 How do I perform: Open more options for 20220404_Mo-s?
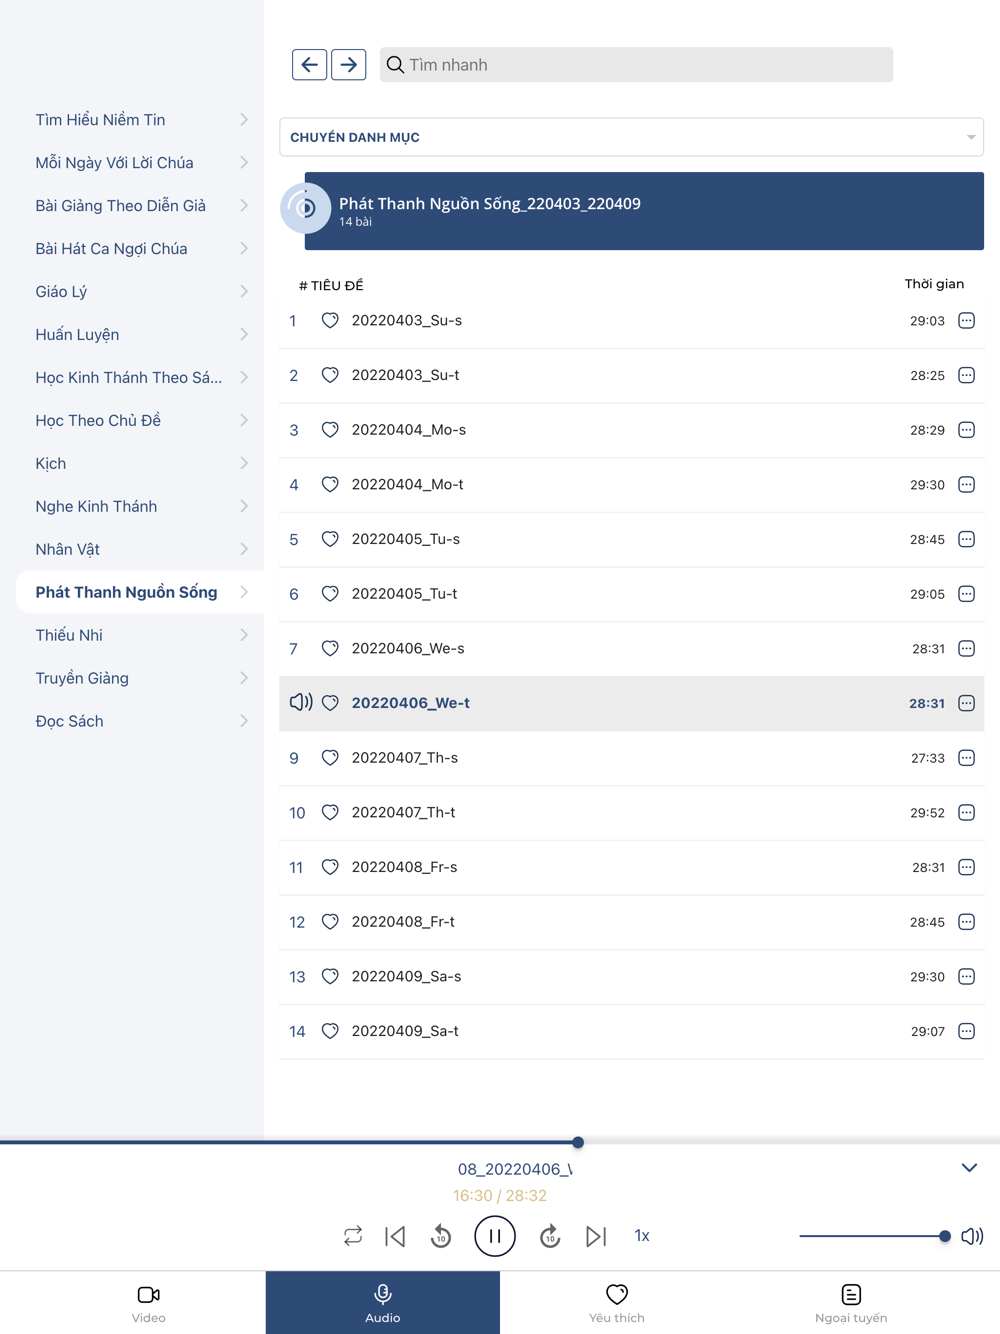966,430
